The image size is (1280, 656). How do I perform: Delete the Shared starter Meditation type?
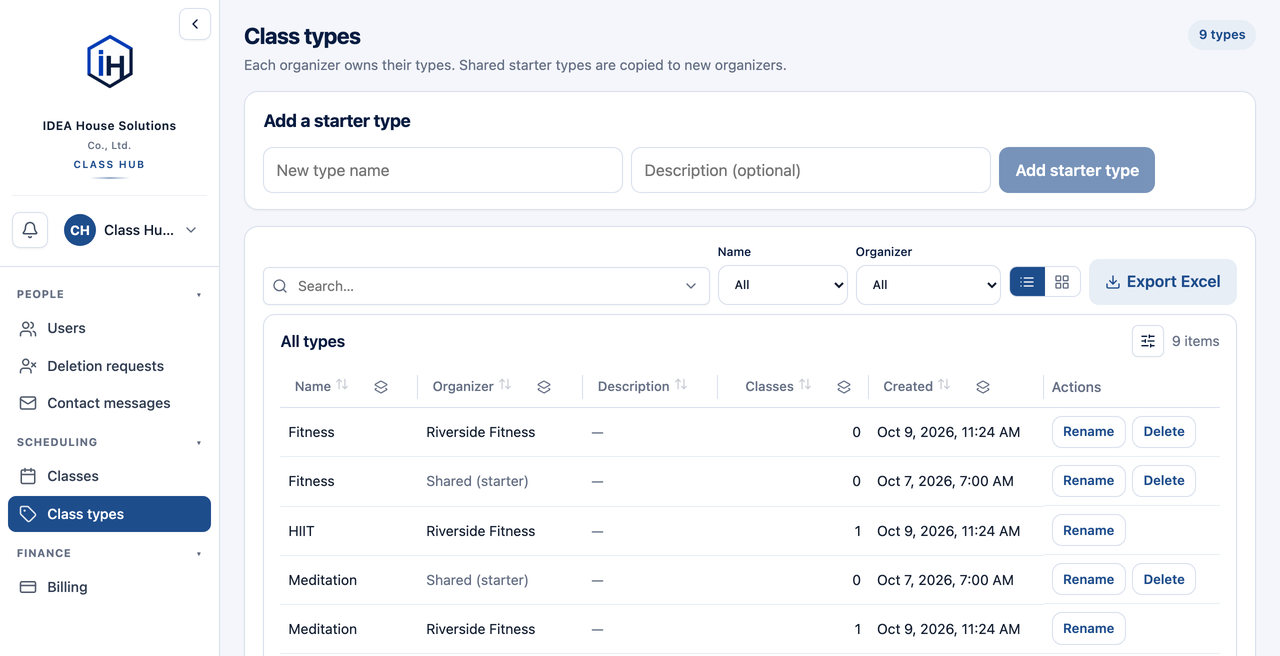tap(1164, 579)
